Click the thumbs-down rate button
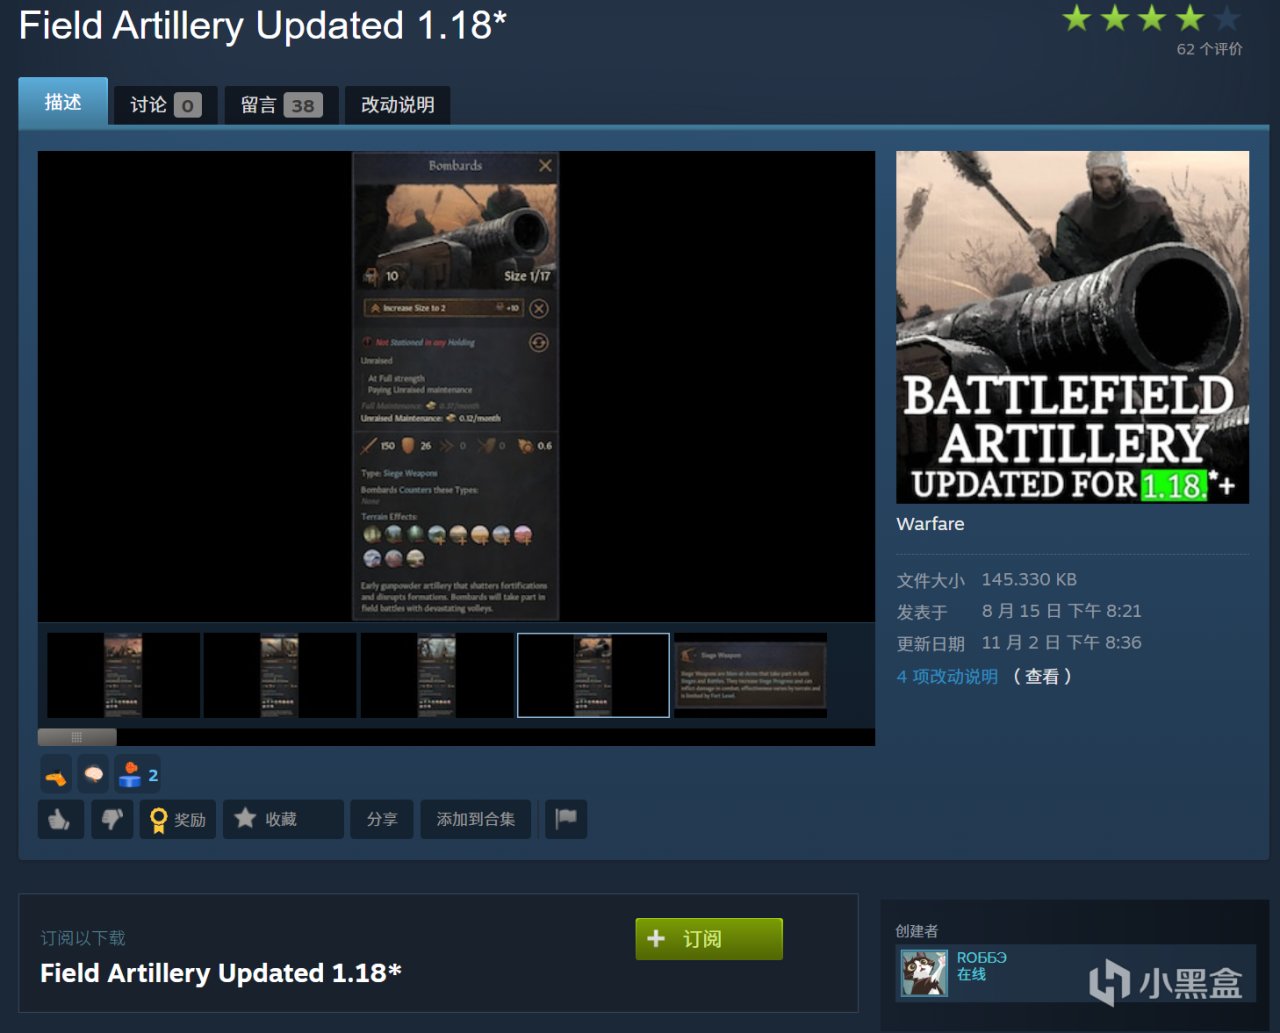1280x1033 pixels. pyautogui.click(x=112, y=819)
